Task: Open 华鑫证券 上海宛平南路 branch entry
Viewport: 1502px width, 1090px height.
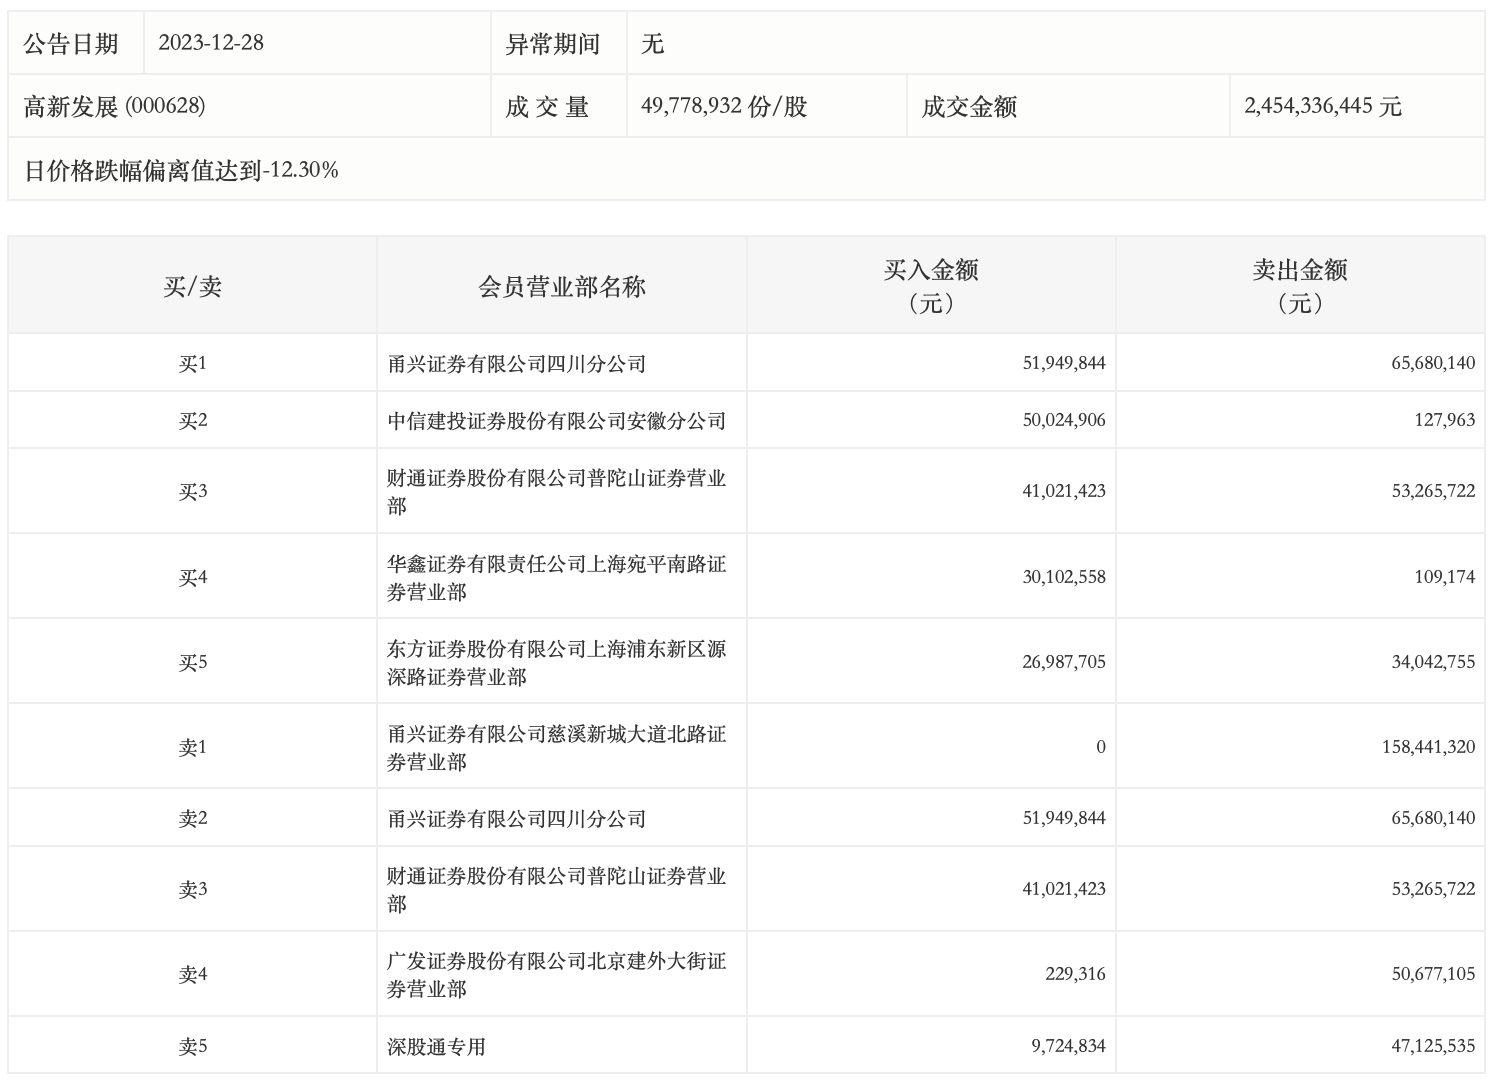Action: click(x=557, y=578)
